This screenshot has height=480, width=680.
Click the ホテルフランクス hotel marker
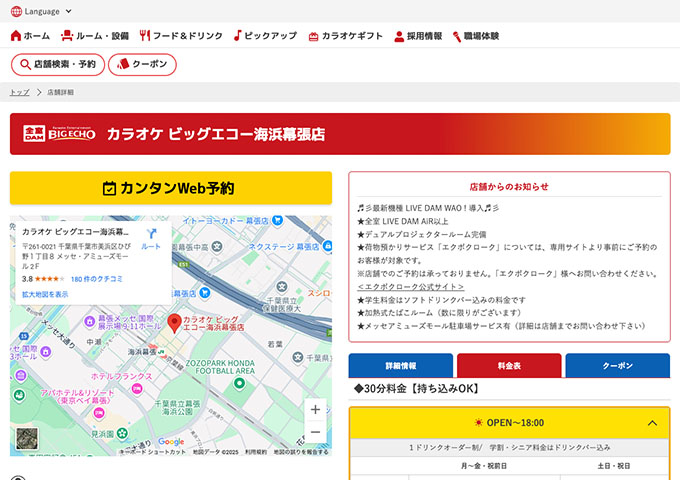point(137,388)
